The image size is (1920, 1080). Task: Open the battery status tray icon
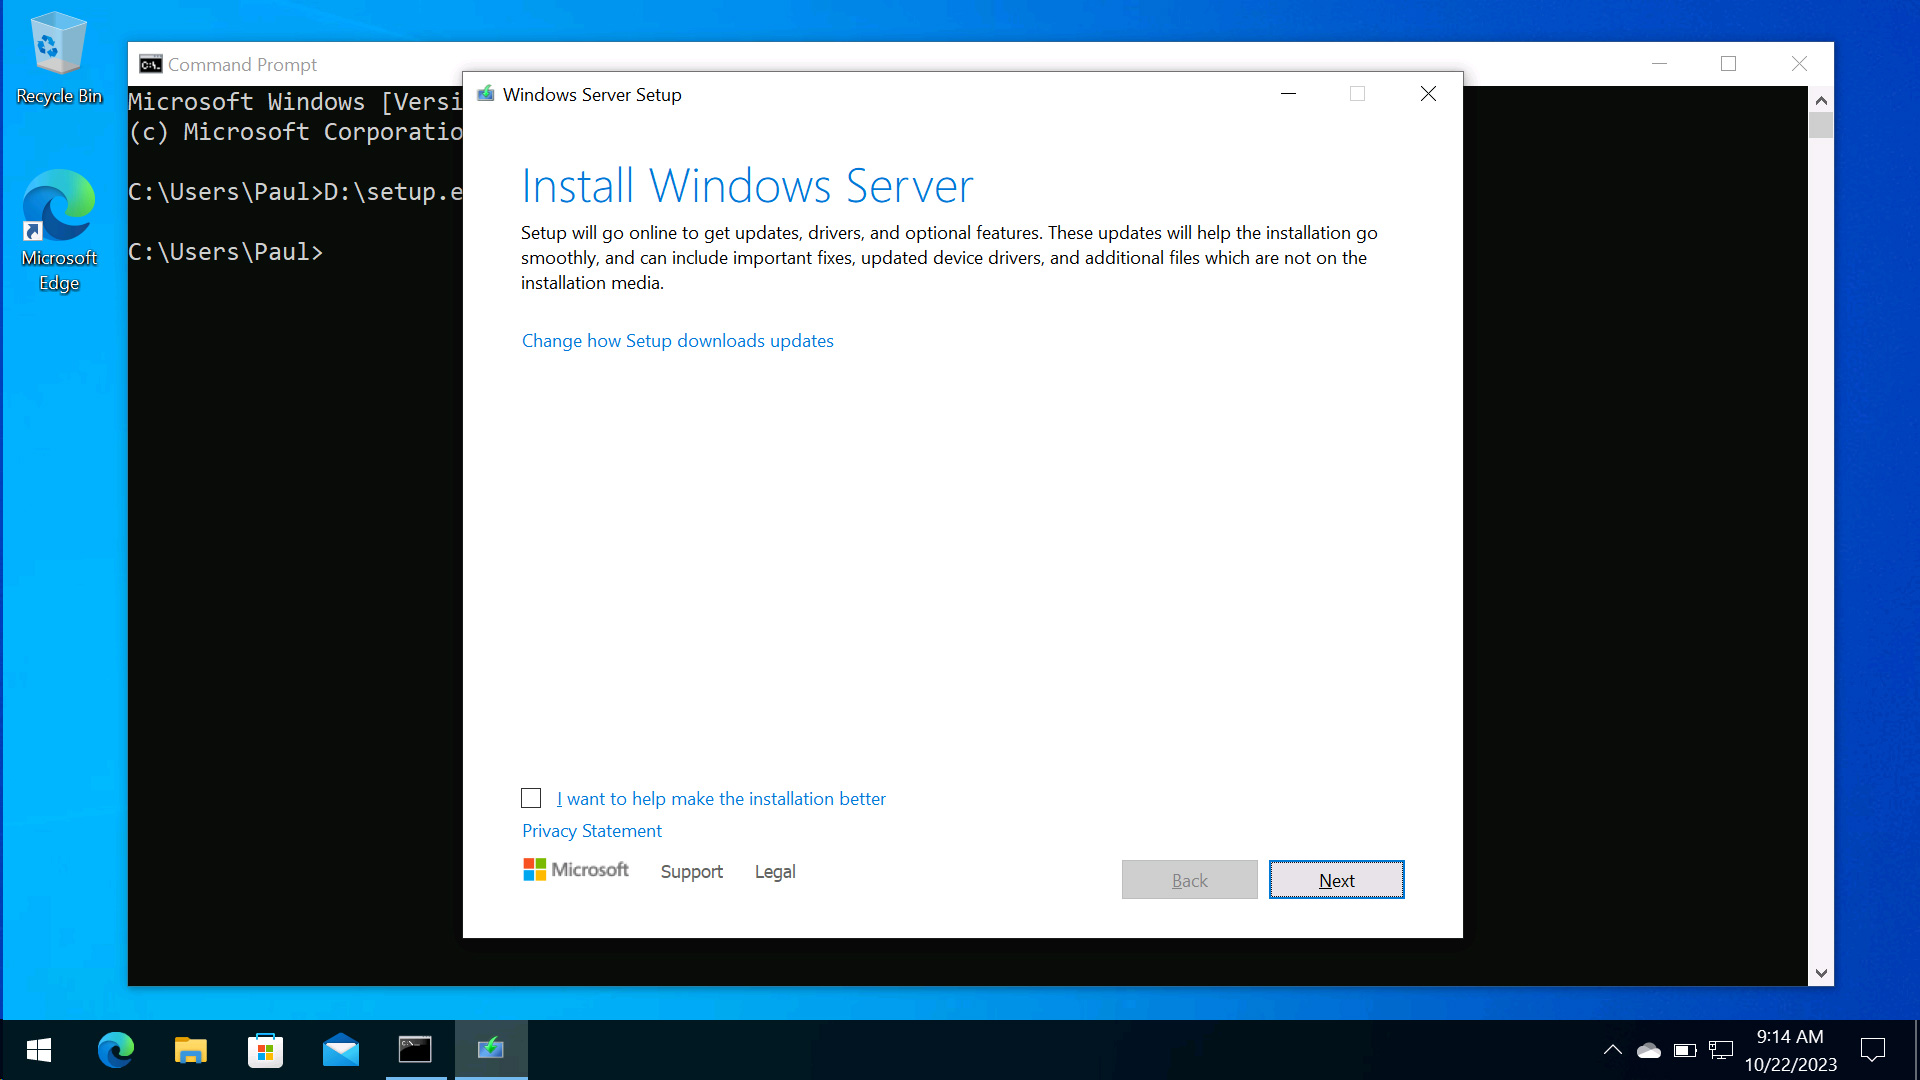pos(1685,1050)
